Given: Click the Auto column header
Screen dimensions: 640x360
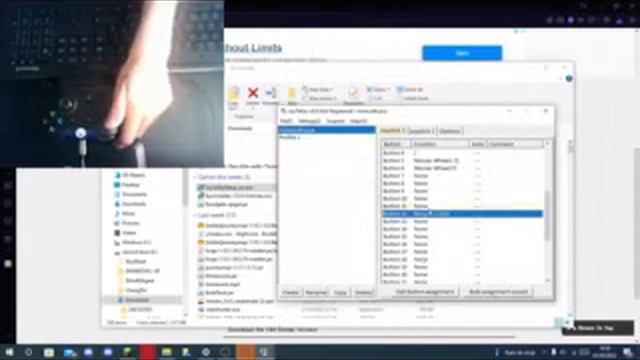Looking at the screenshot, I should (x=478, y=144).
